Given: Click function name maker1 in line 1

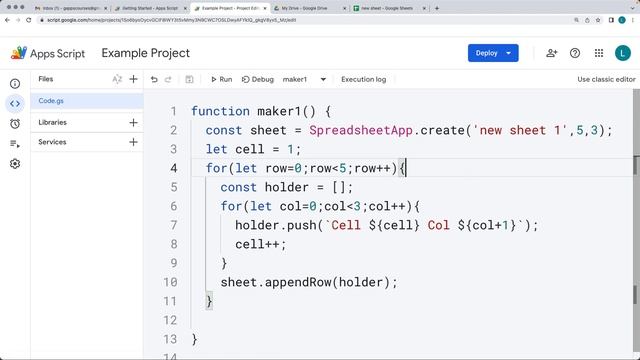Looking at the screenshot, I should (279, 111).
